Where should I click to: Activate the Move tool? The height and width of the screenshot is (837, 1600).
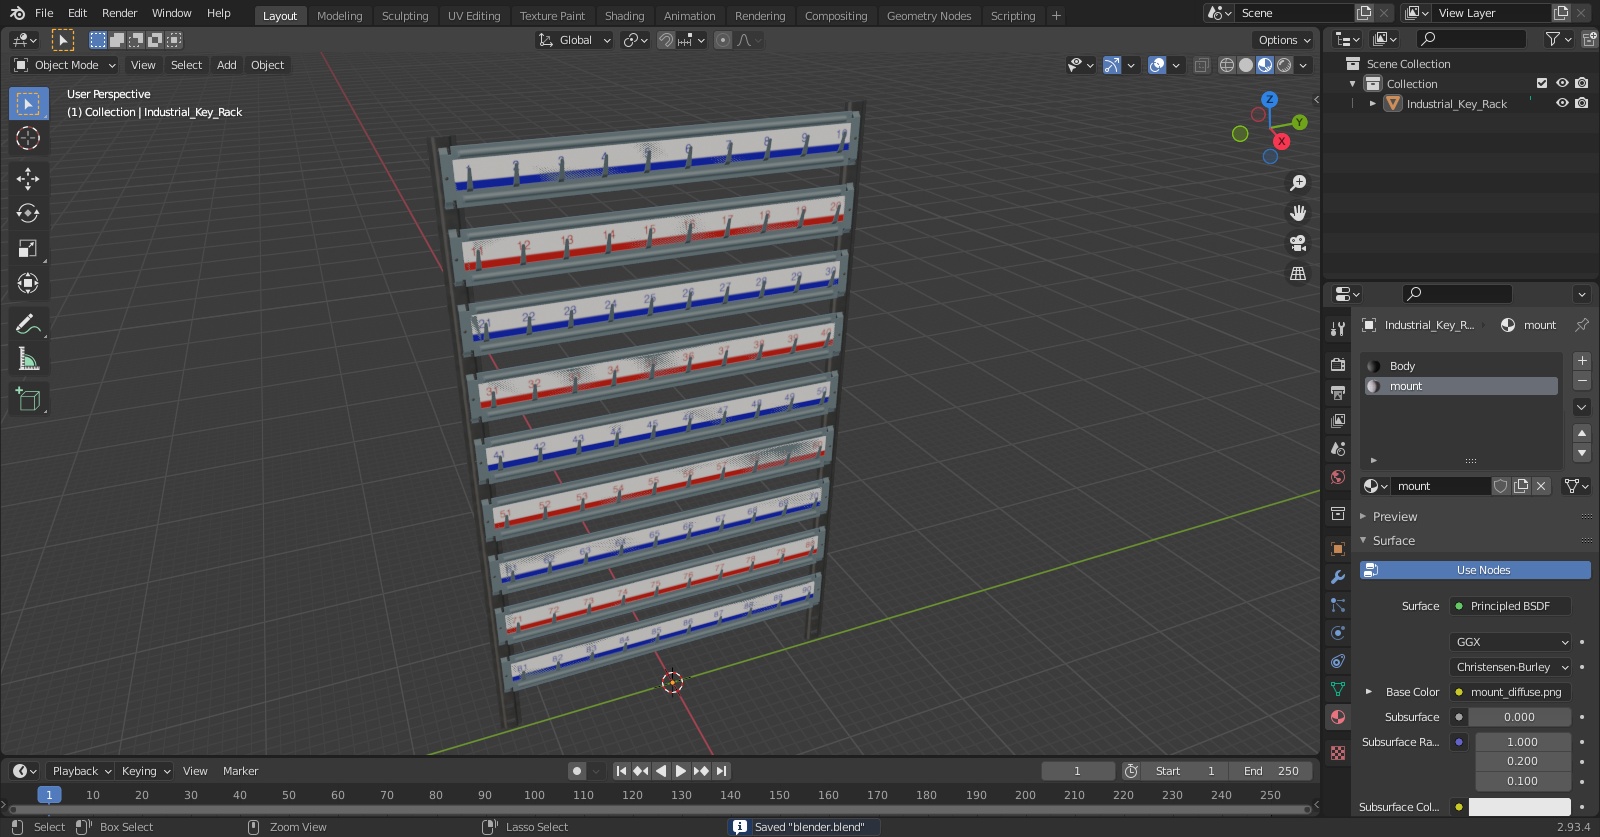pyautogui.click(x=28, y=178)
